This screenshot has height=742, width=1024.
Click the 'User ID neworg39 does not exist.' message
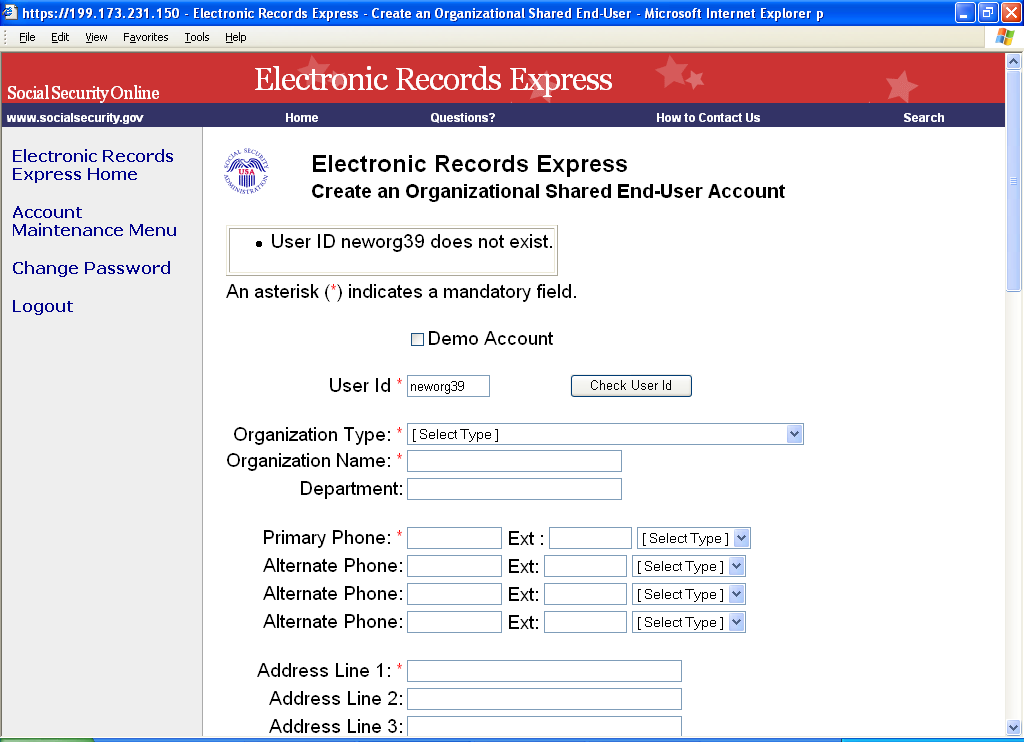pos(412,242)
